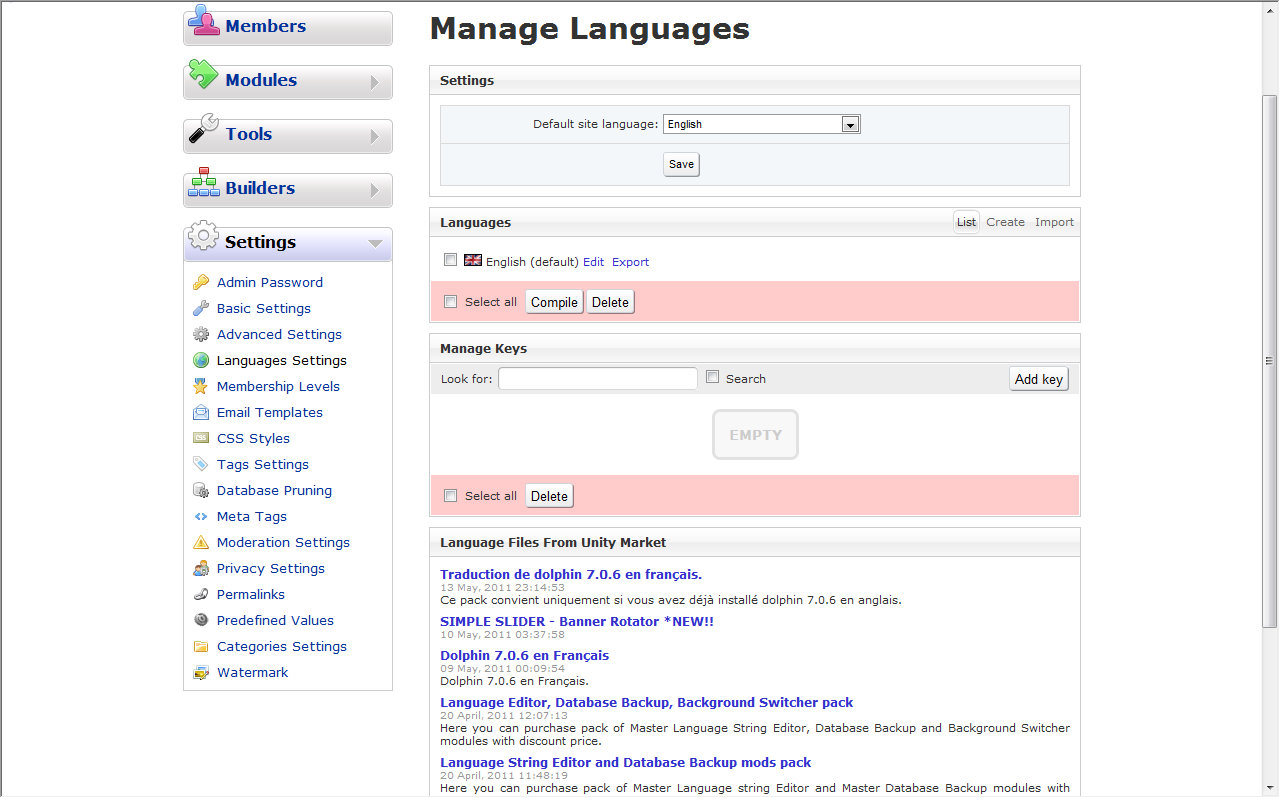Click the Moderation Settings warning icon
Image resolution: width=1280 pixels, height=798 pixels.
(201, 543)
